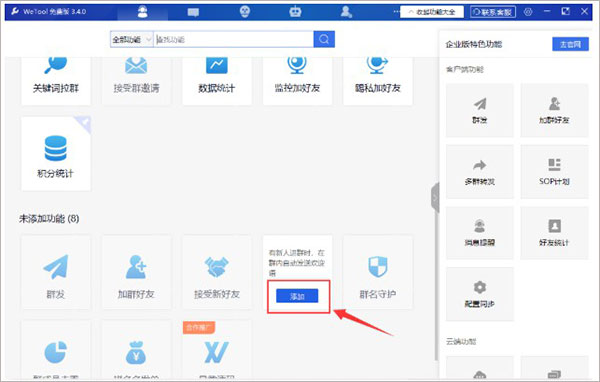Open the 监控加好友 webcam card
The image size is (600, 382).
point(297,81)
